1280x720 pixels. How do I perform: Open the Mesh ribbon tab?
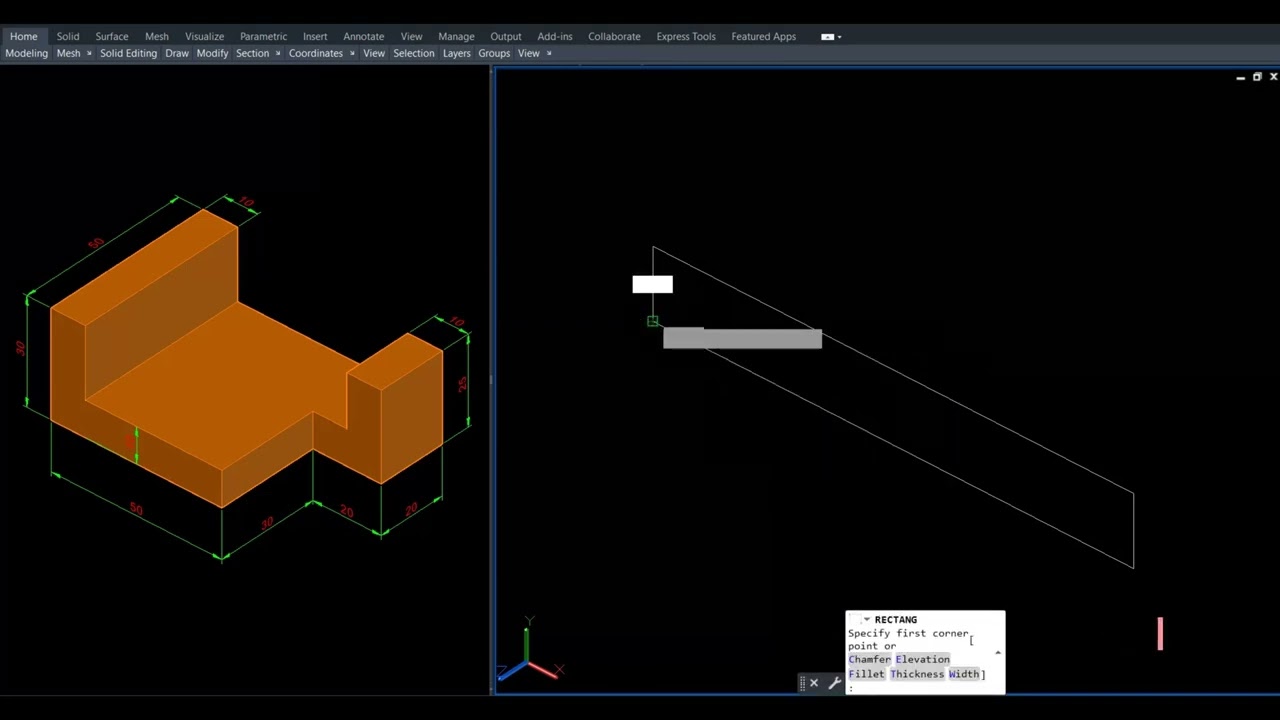(x=157, y=36)
